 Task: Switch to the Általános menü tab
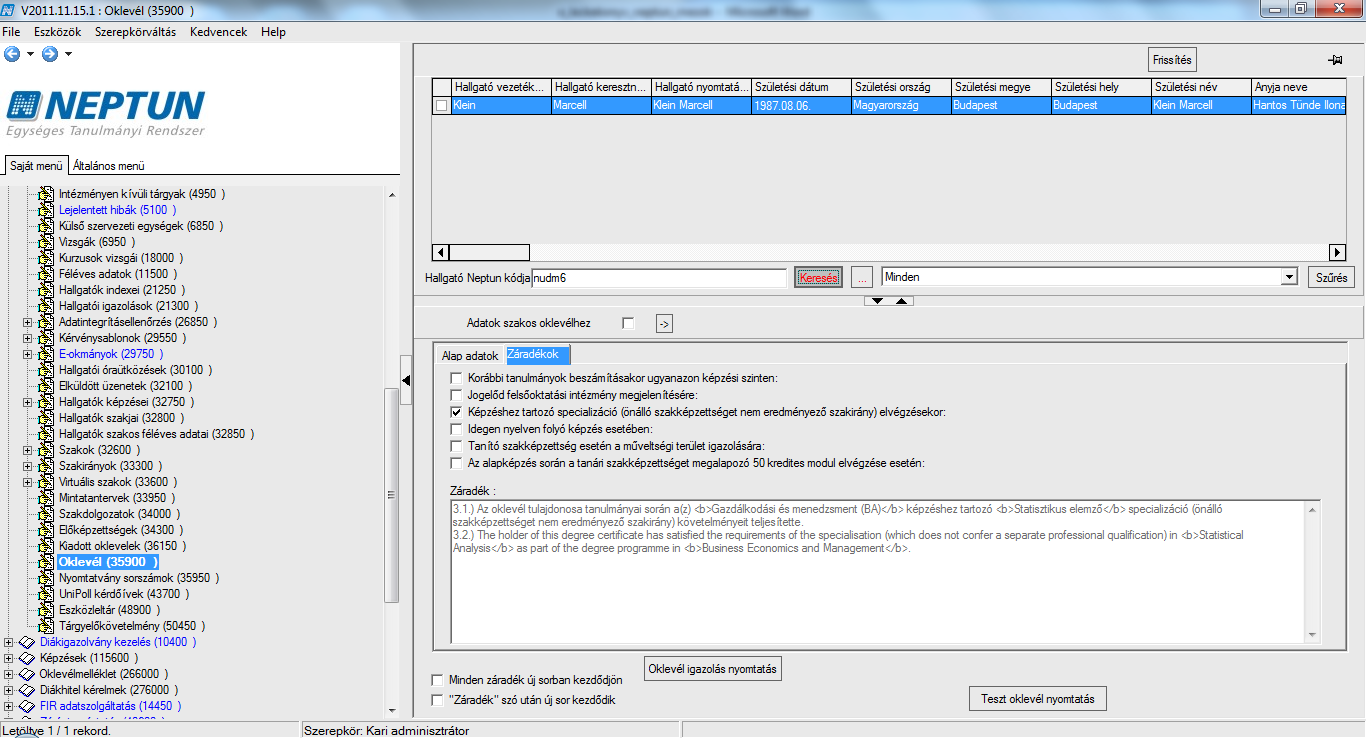click(109, 166)
